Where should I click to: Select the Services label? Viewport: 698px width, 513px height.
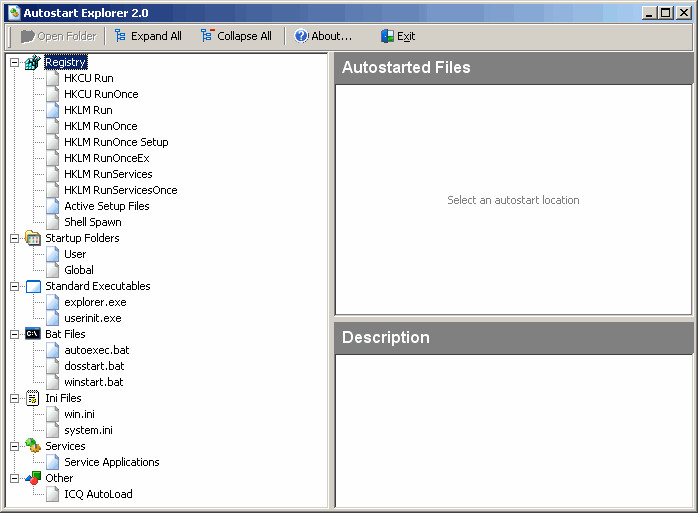click(65, 446)
